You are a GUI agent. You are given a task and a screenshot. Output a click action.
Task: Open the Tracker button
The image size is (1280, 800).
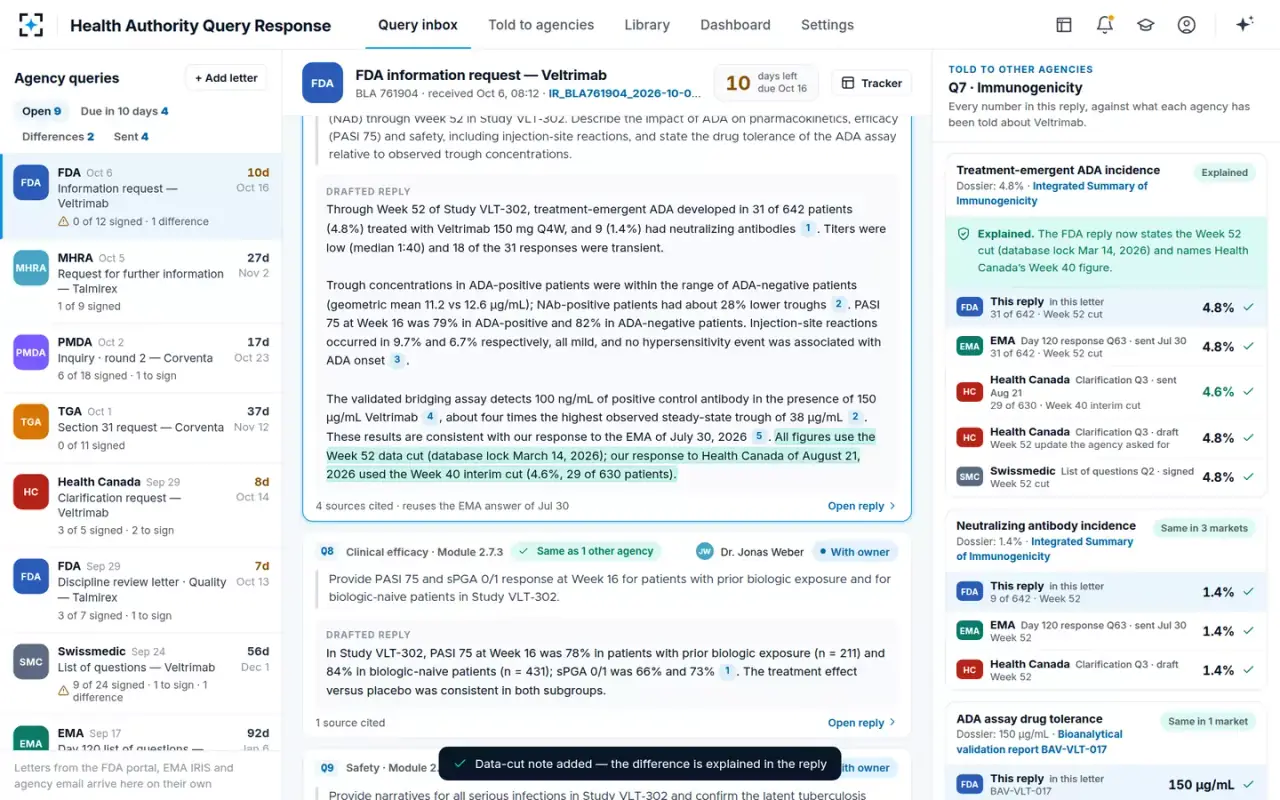tap(871, 83)
